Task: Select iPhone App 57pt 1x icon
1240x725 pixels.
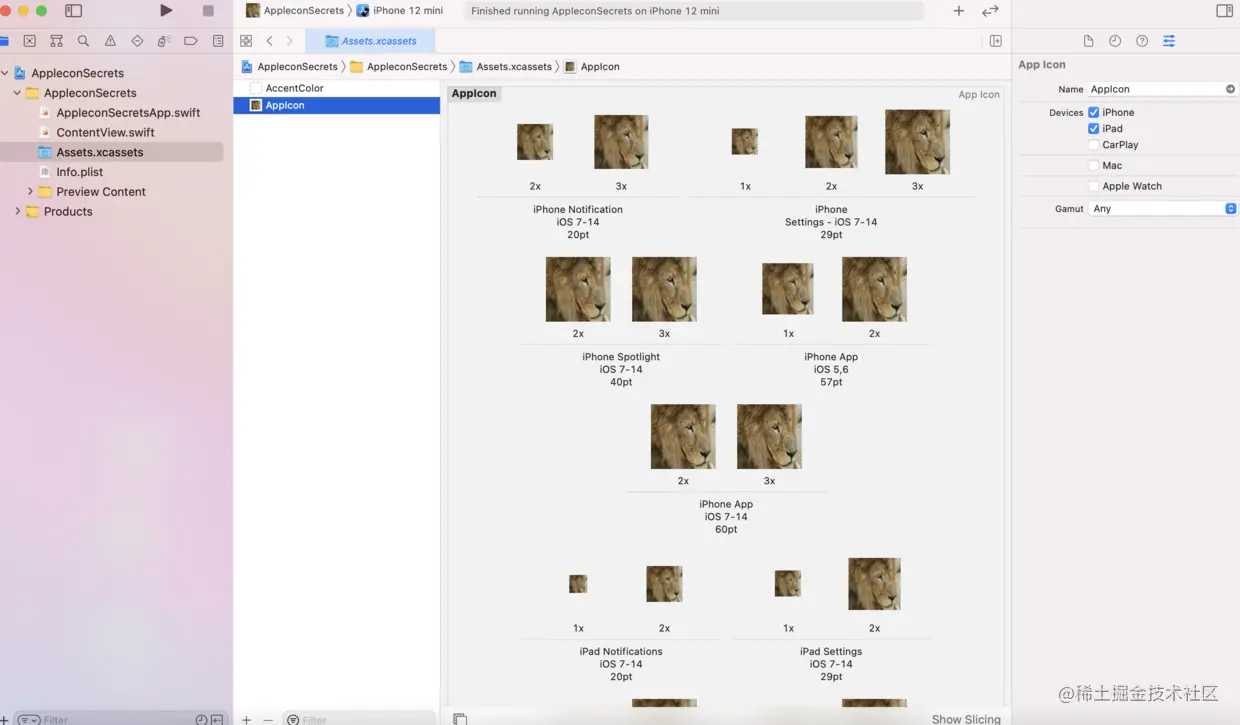Action: pyautogui.click(x=788, y=289)
